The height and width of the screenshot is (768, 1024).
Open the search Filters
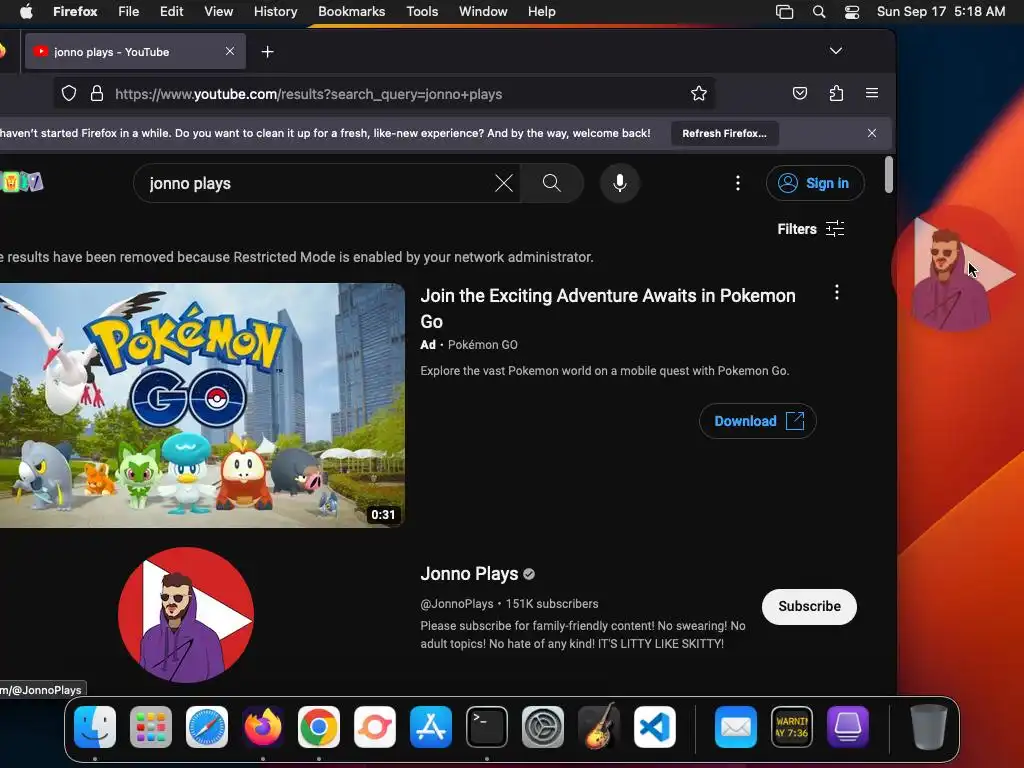810,229
